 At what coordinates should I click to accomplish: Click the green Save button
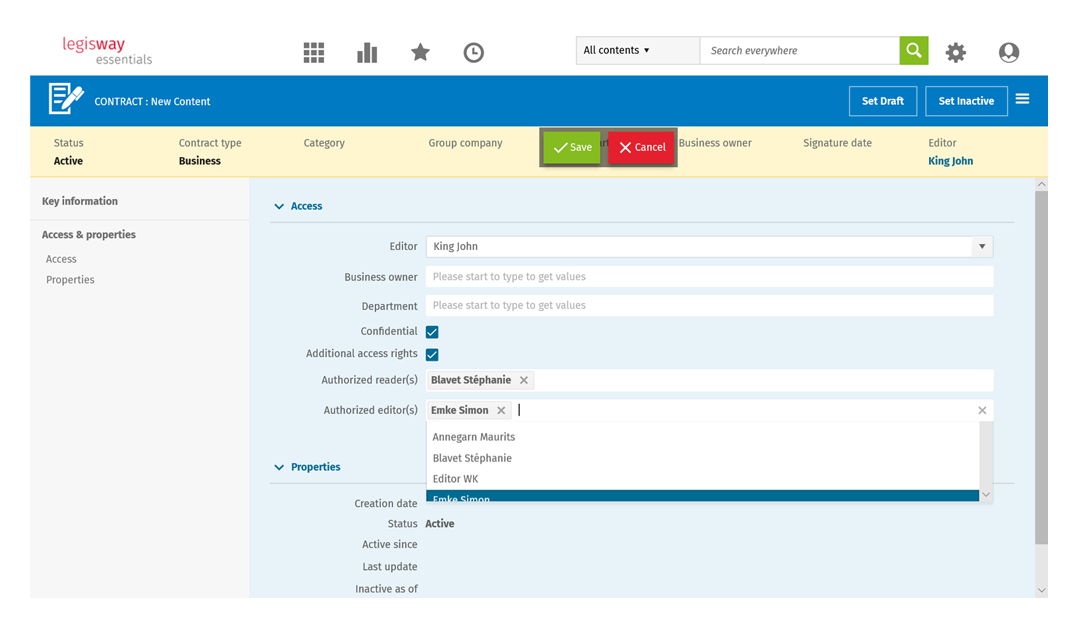pyautogui.click(x=572, y=147)
